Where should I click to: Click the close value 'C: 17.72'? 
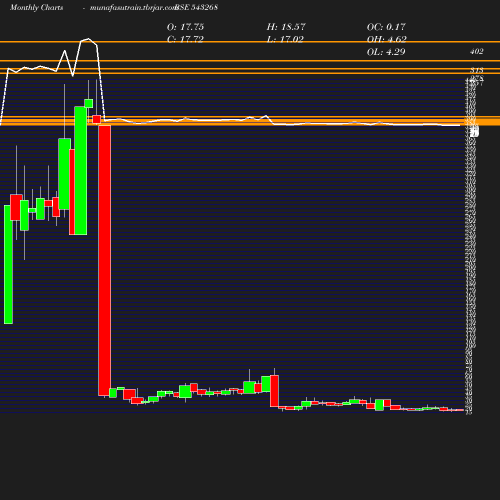coord(185,39)
